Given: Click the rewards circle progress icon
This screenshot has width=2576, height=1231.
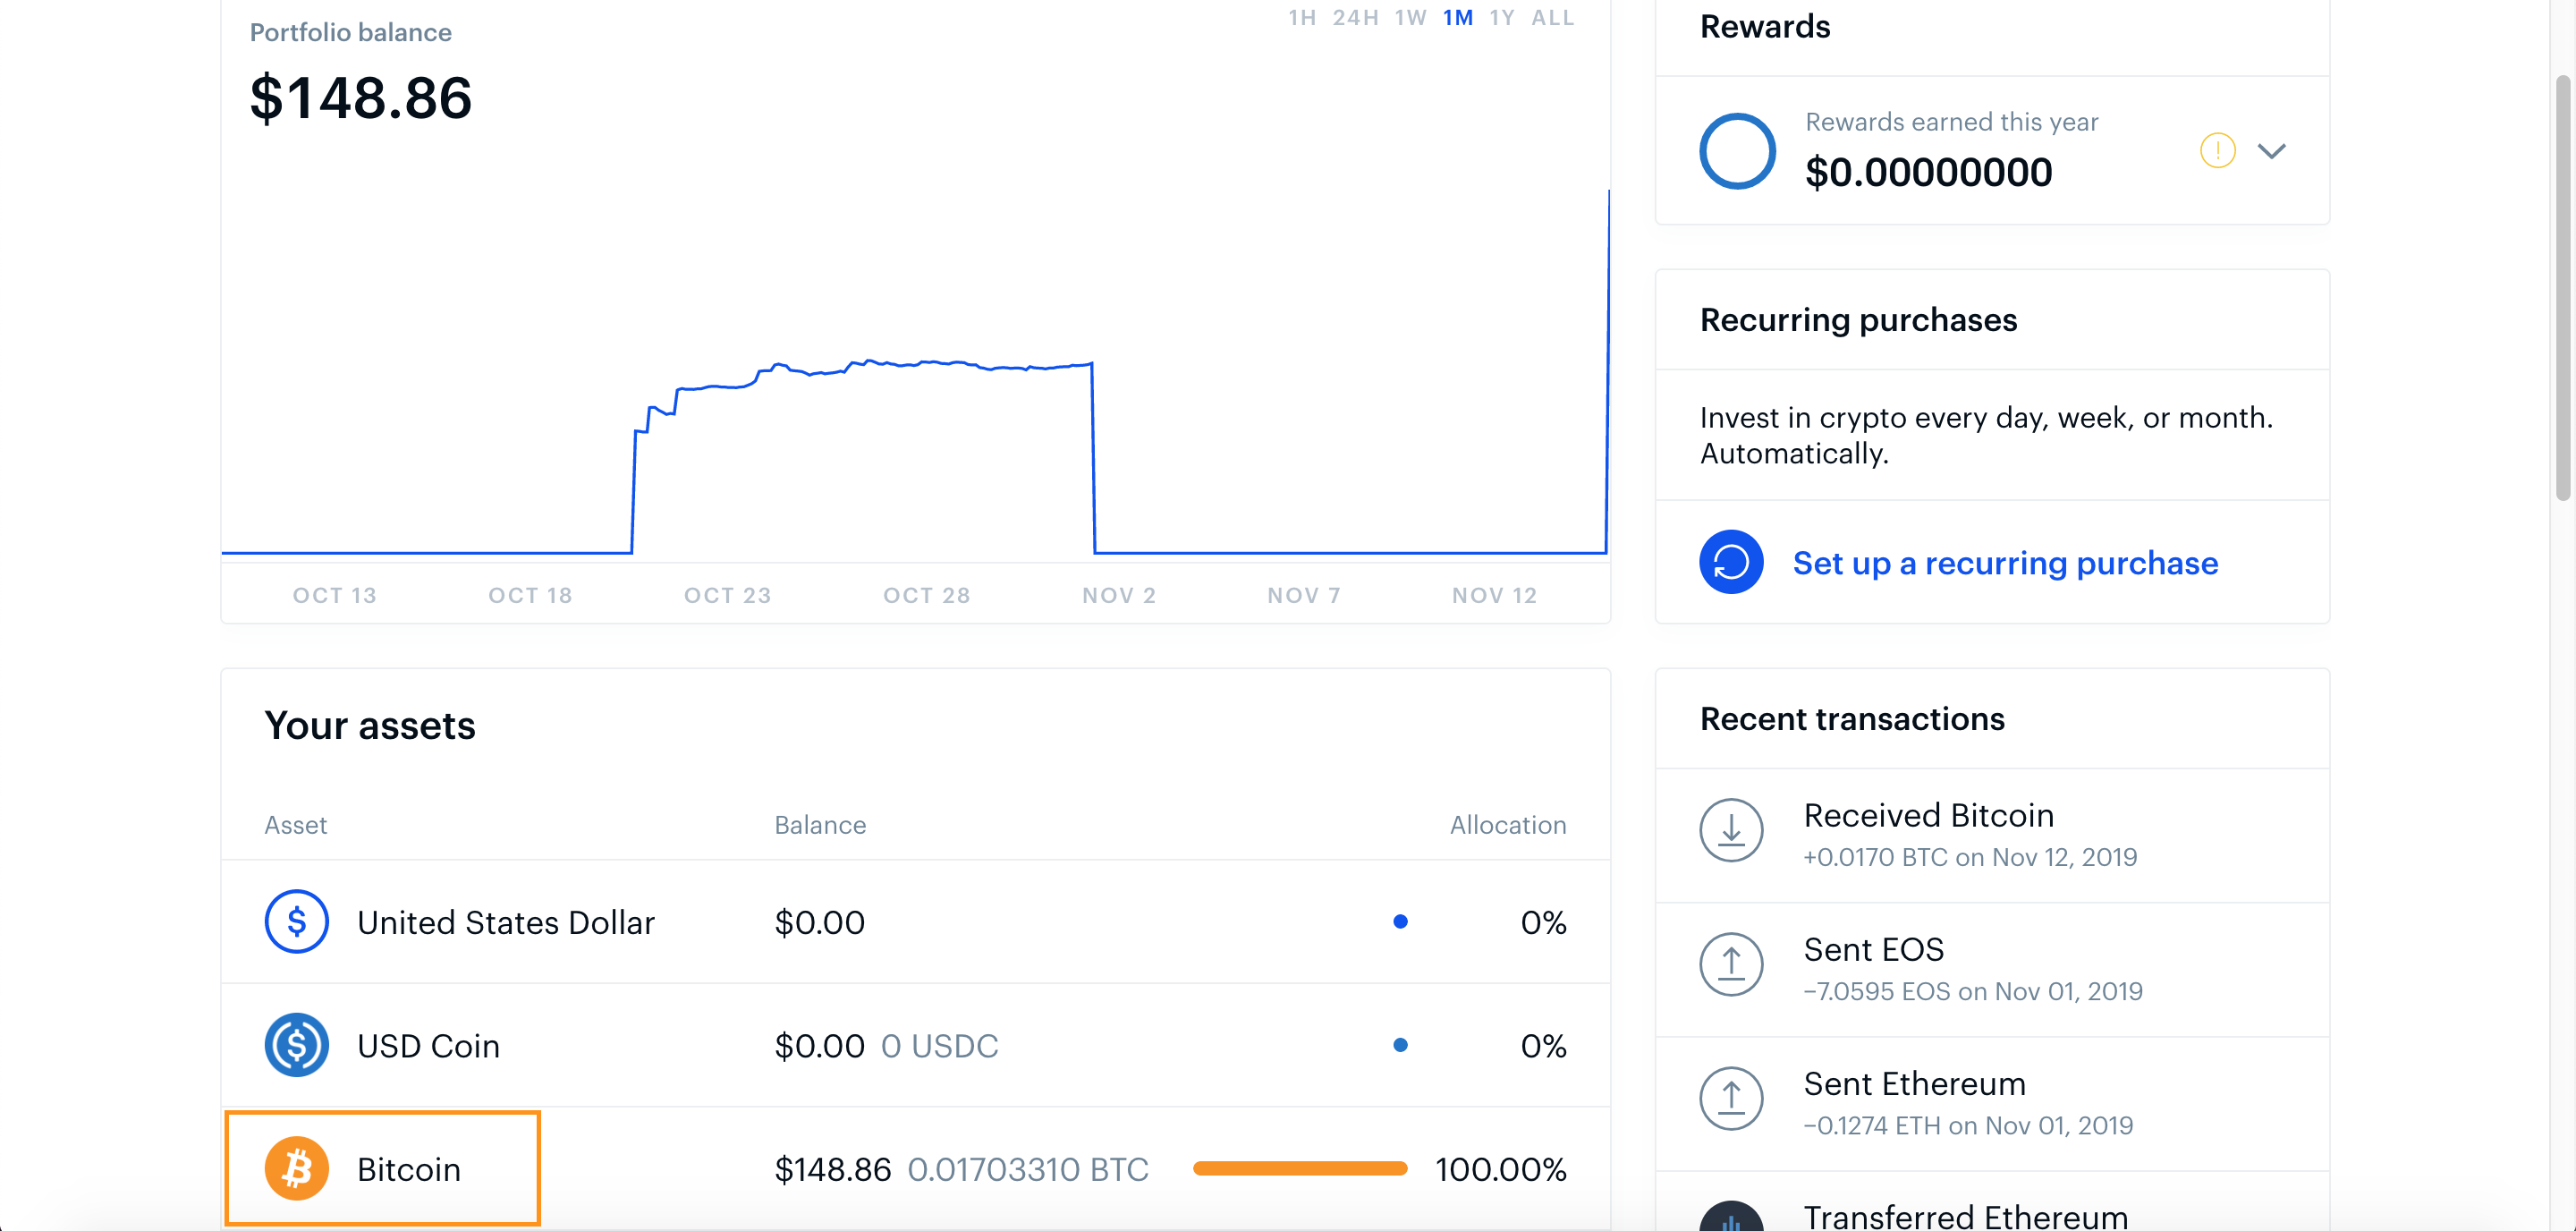Looking at the screenshot, I should (x=1737, y=151).
